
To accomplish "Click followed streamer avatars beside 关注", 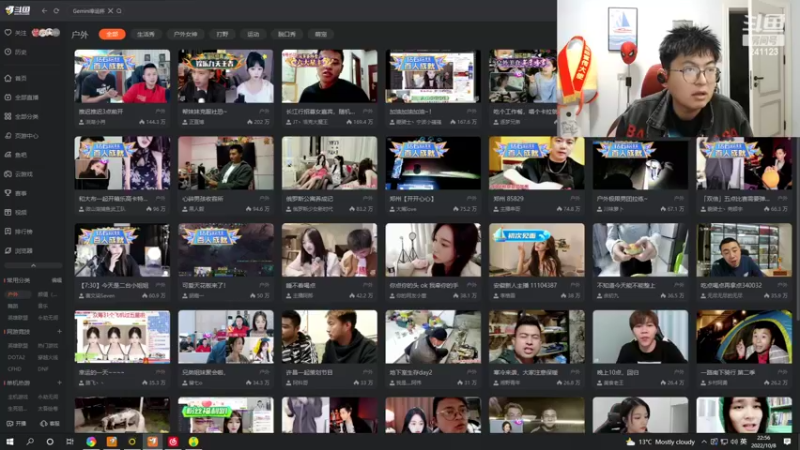I will pyautogui.click(x=45, y=33).
